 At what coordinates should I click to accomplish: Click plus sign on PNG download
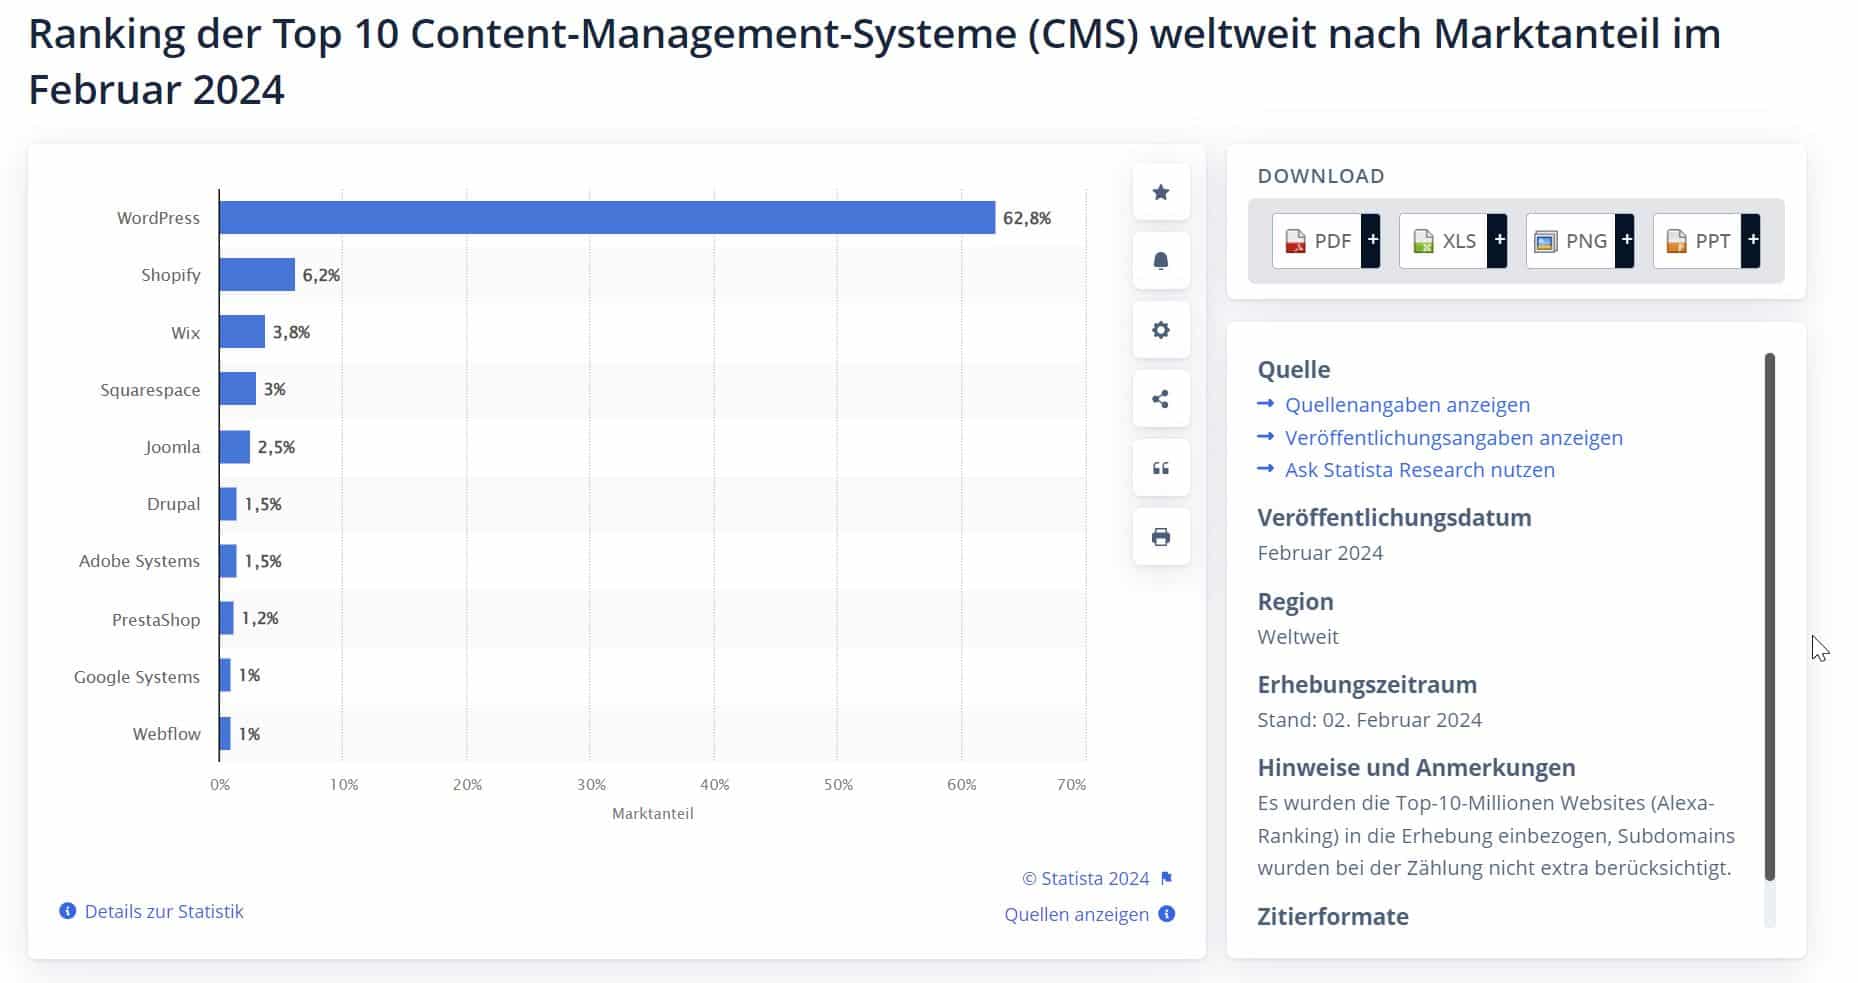[1625, 240]
